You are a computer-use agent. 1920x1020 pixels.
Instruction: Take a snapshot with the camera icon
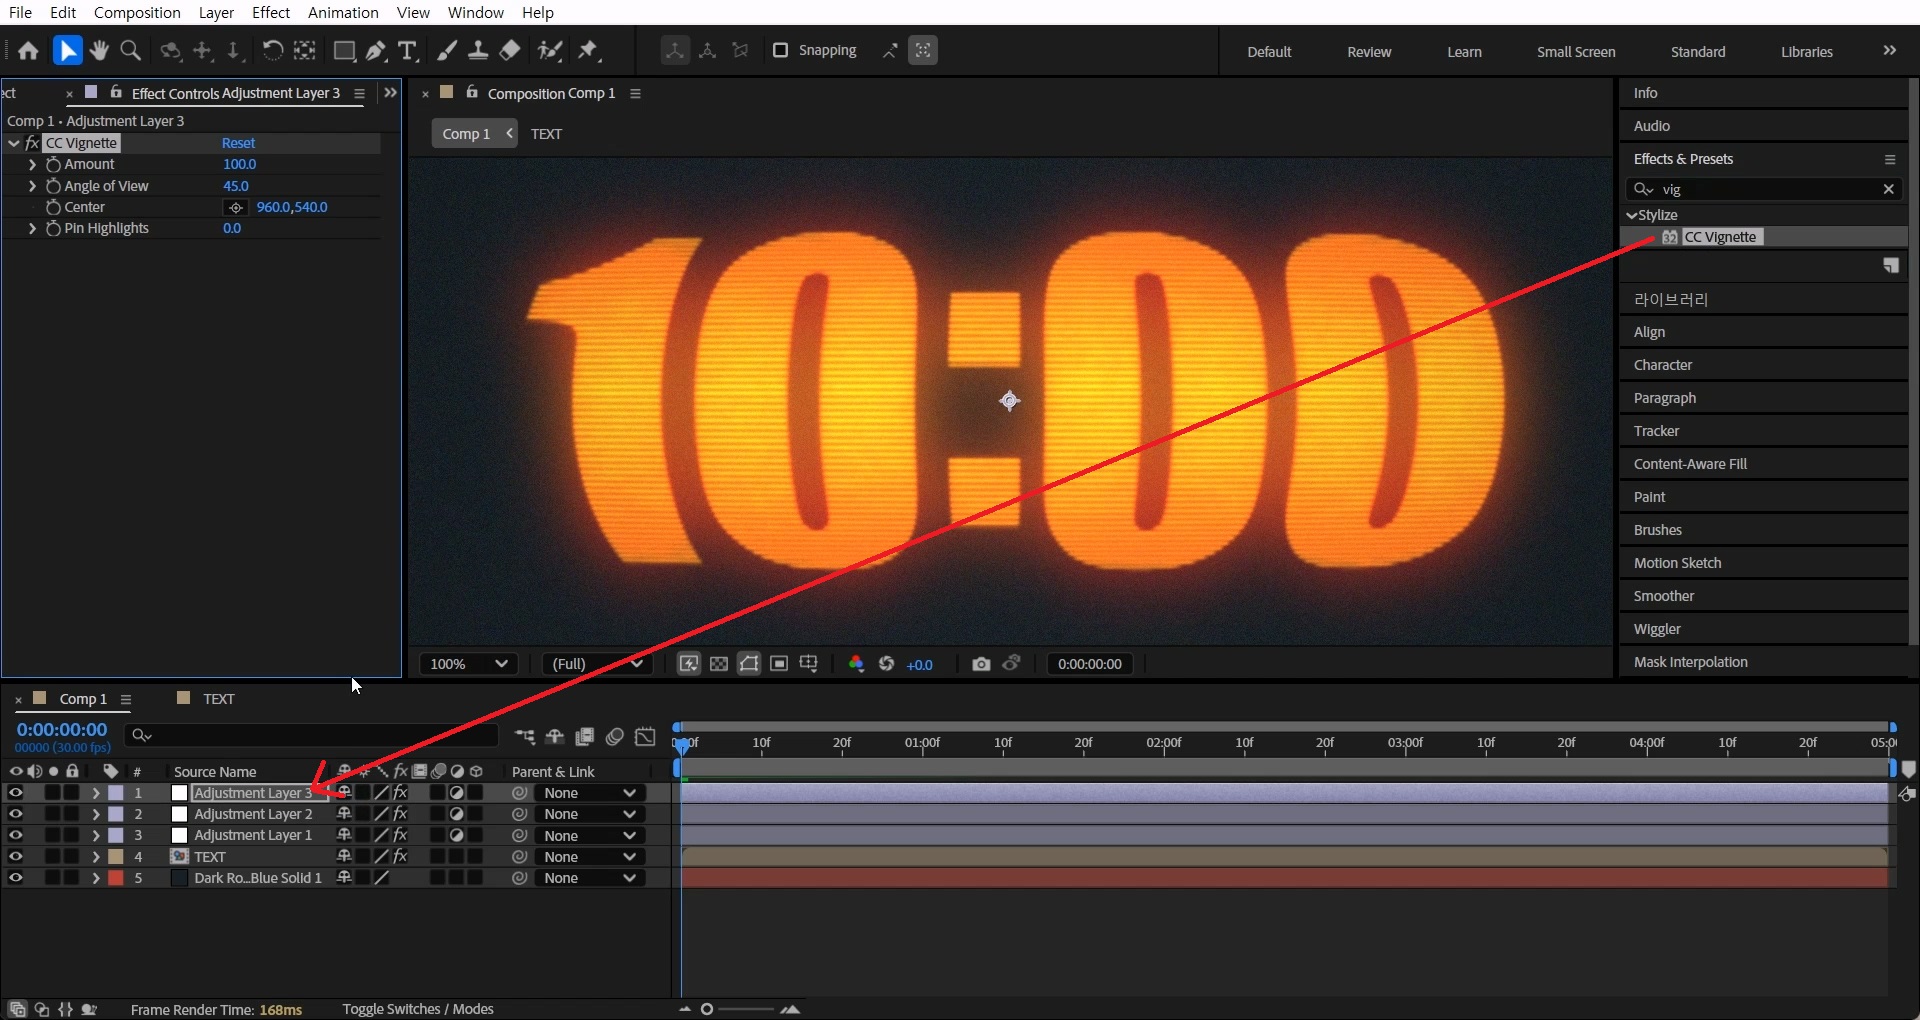[x=981, y=664]
